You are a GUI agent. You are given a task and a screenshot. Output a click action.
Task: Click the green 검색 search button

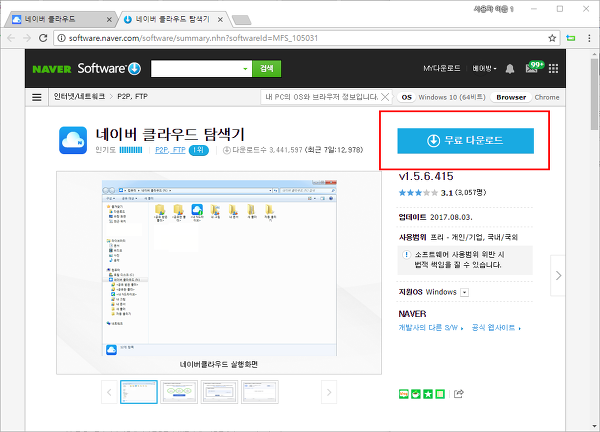[x=267, y=68]
